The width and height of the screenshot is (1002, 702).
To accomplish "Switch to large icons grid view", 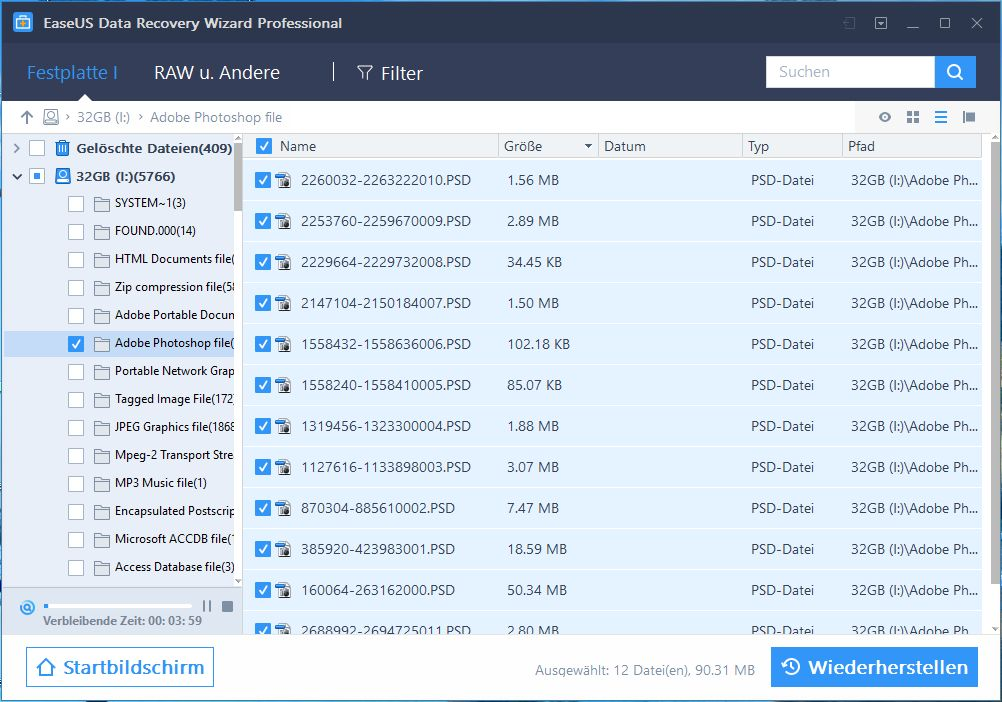I will (913, 117).
